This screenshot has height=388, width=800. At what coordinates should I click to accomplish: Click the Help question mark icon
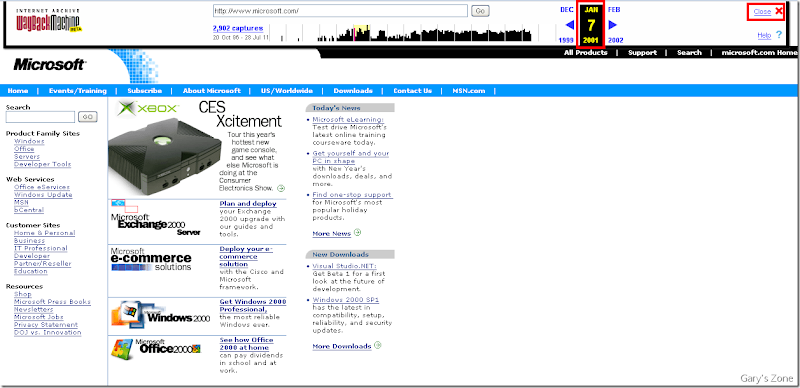click(779, 35)
